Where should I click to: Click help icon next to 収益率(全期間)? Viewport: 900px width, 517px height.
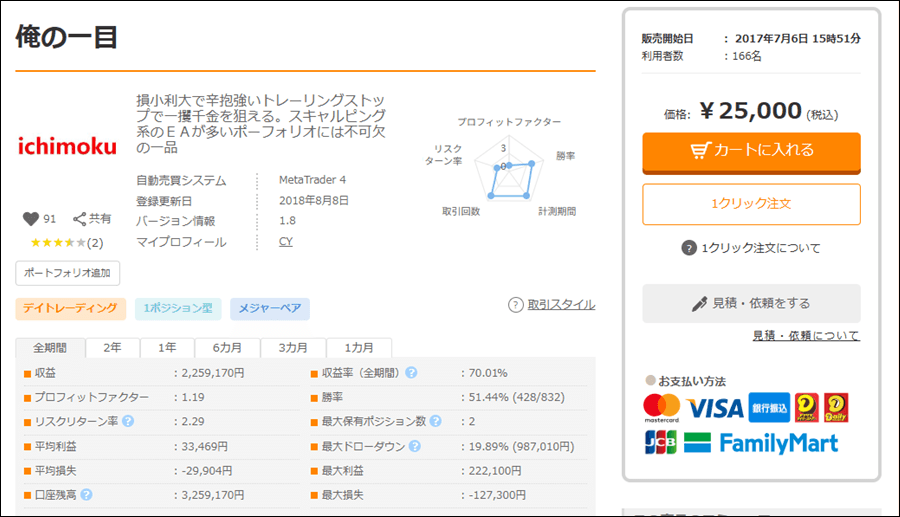coord(411,373)
